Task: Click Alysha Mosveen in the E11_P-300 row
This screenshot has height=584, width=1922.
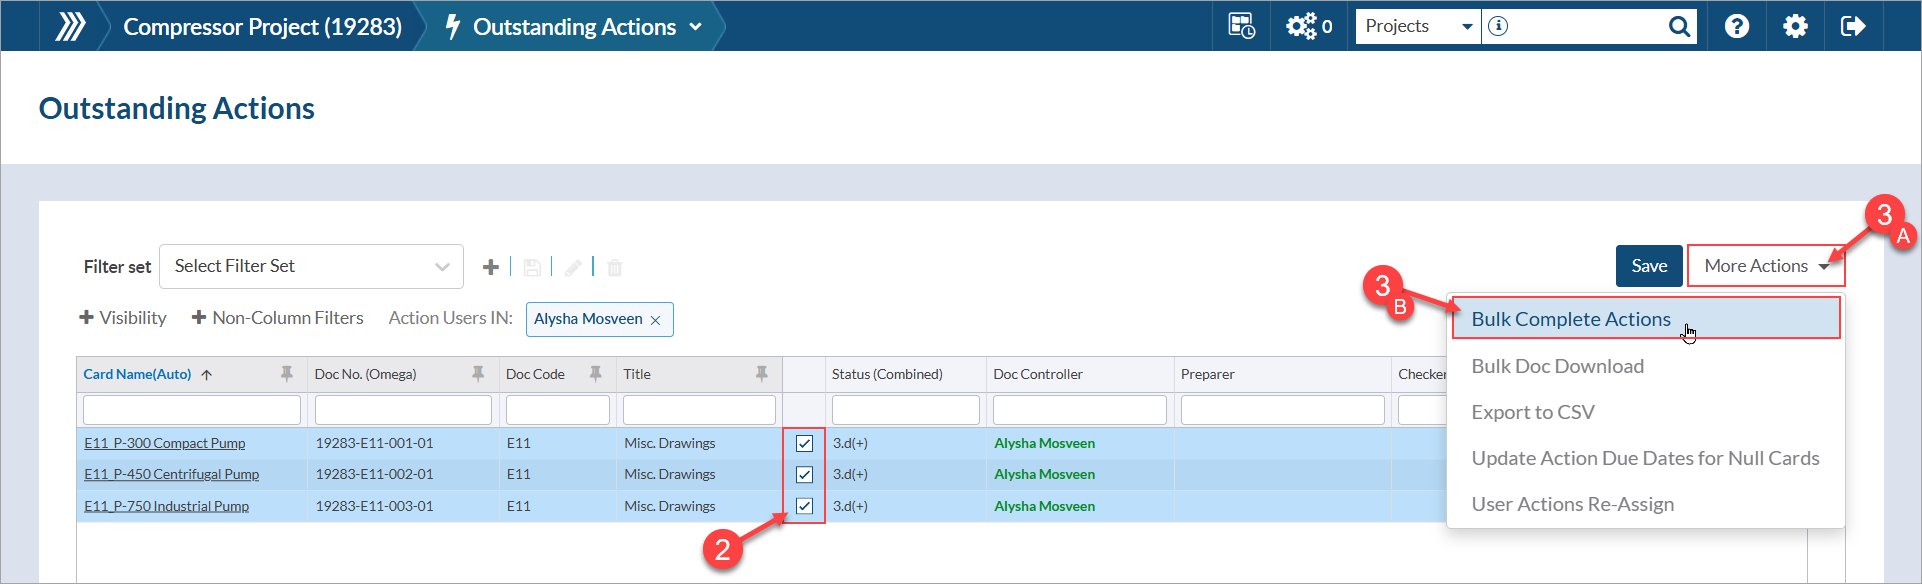Action: (x=1044, y=443)
